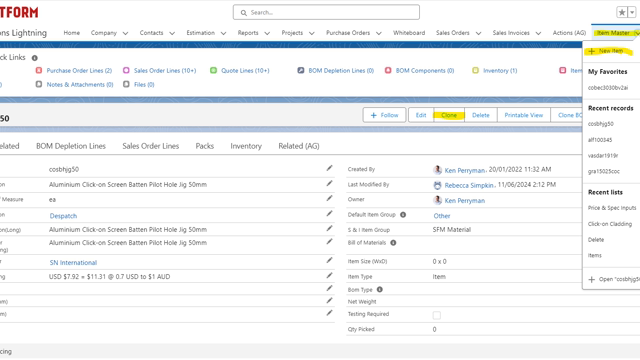
Task: Click the Edit button
Action: point(421,115)
